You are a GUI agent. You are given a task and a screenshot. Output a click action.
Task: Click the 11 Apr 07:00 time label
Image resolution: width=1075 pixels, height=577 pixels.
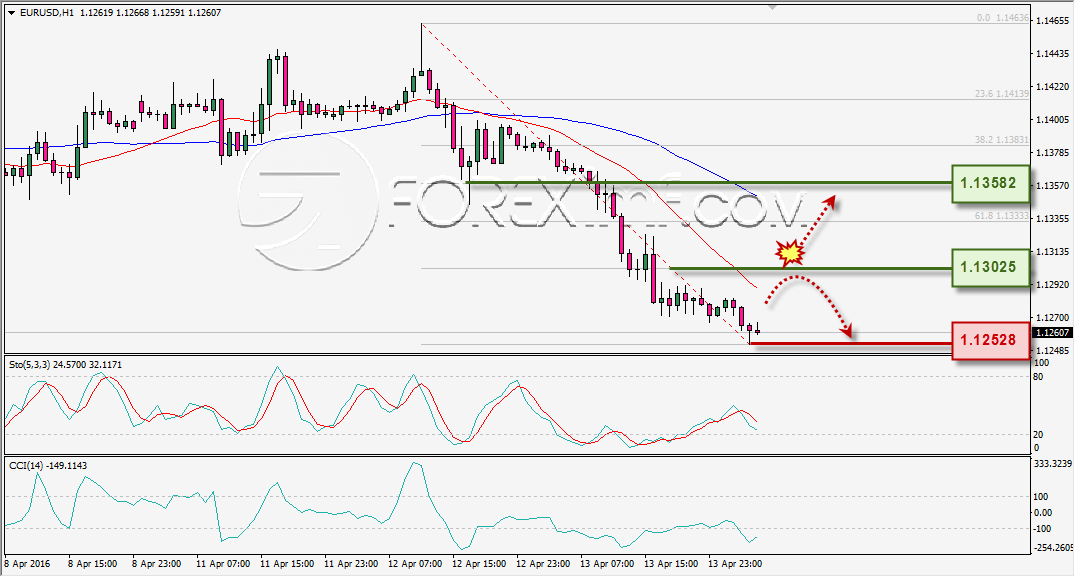pyautogui.click(x=223, y=563)
